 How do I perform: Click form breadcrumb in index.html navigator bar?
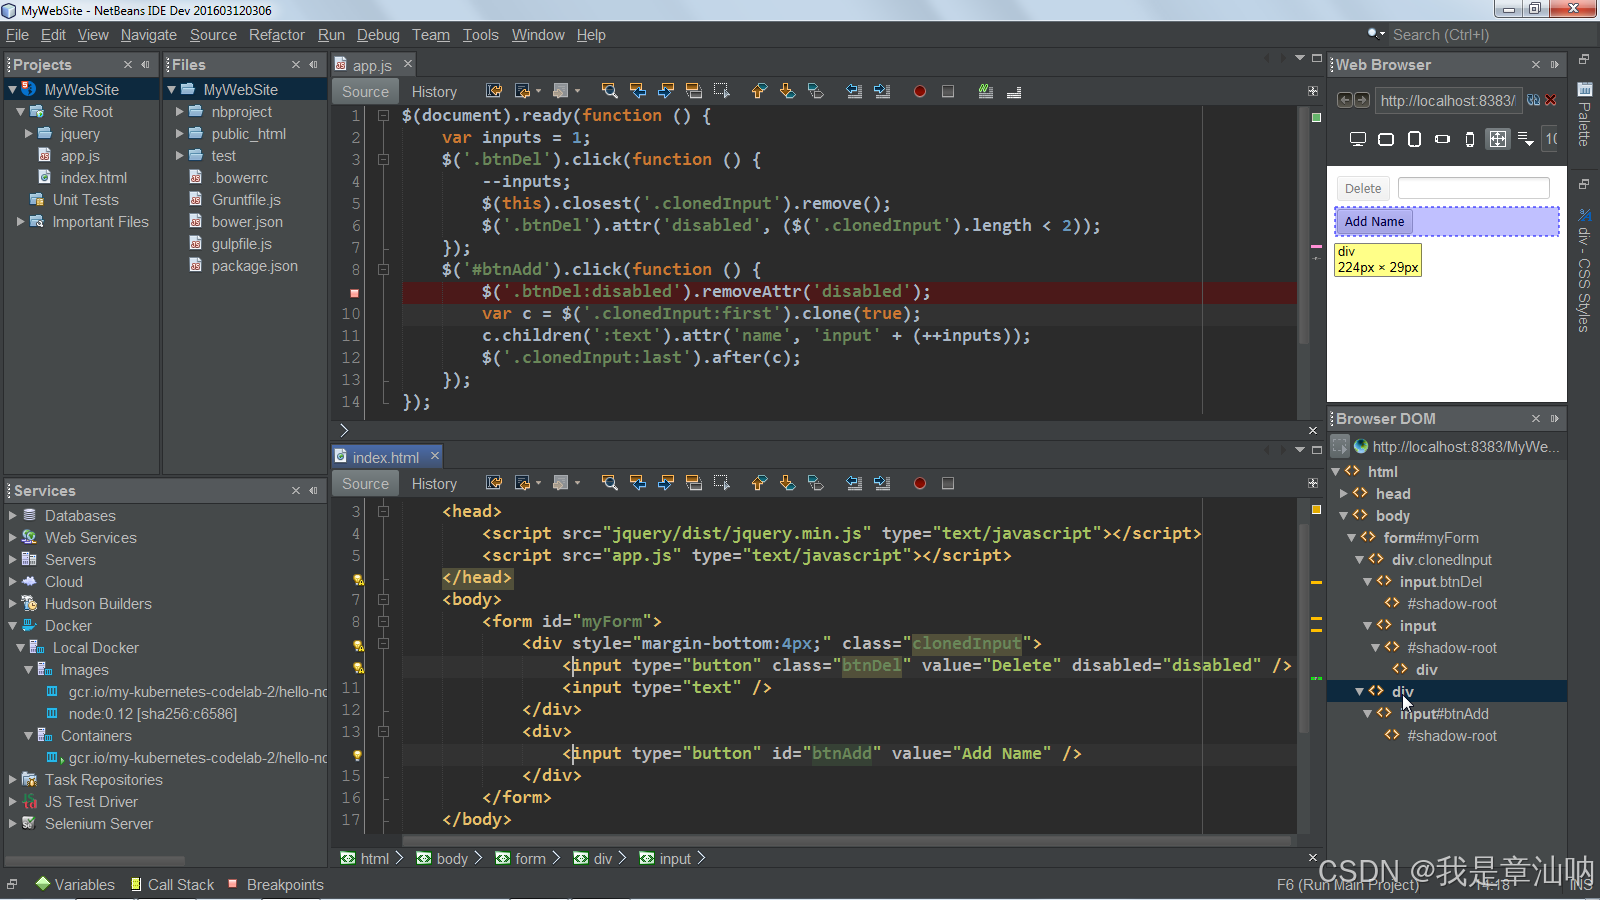pyautogui.click(x=521, y=858)
